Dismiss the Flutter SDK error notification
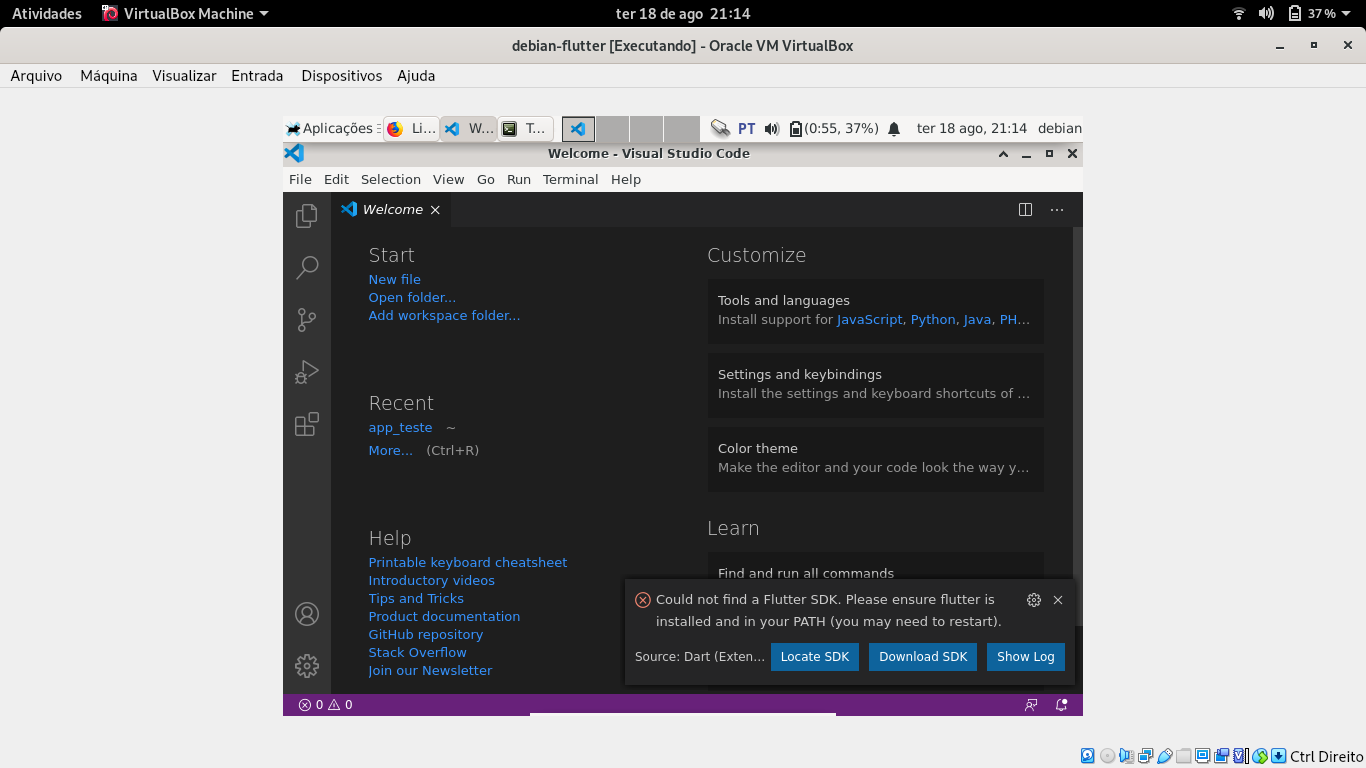This screenshot has width=1366, height=768. click(1058, 600)
